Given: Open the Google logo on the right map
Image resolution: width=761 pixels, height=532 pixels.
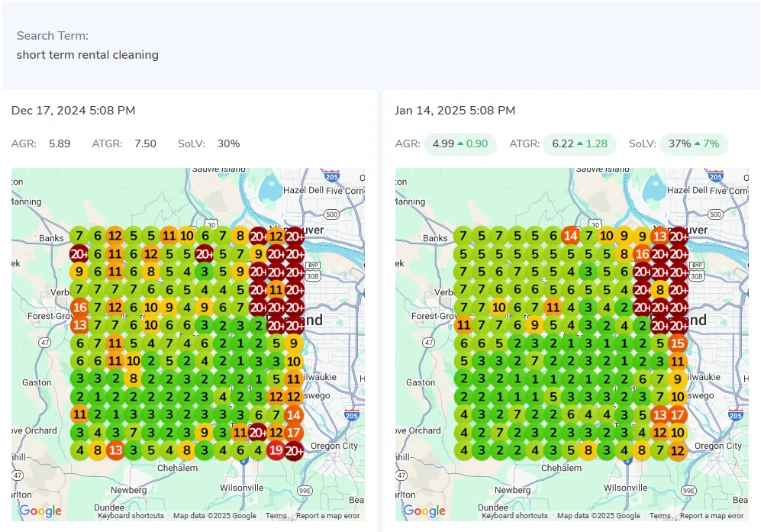Looking at the screenshot, I should point(424,511).
